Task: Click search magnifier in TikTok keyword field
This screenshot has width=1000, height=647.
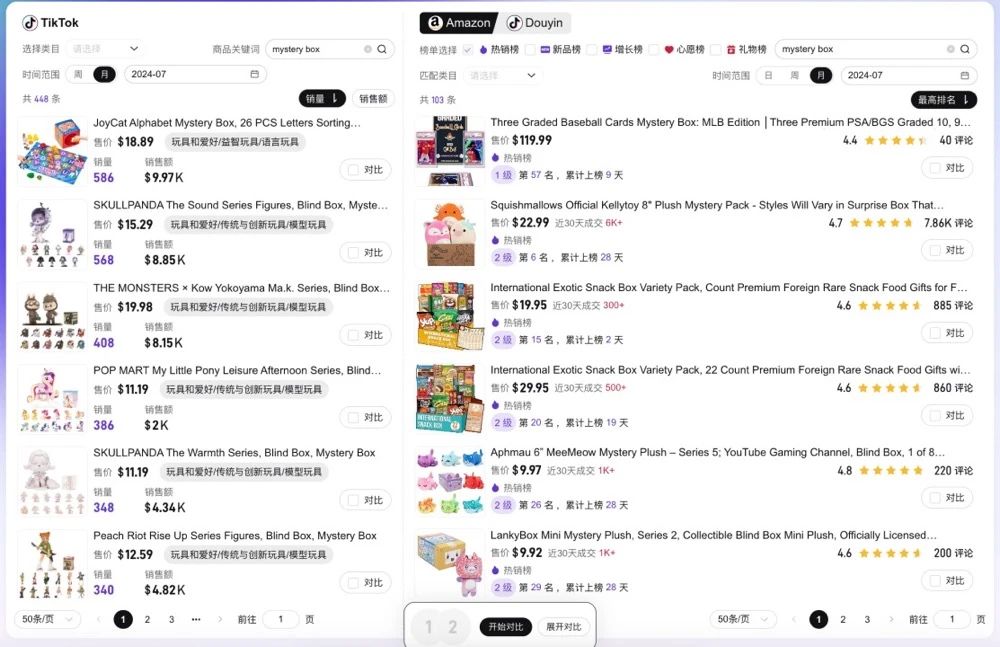Action: pyautogui.click(x=382, y=49)
